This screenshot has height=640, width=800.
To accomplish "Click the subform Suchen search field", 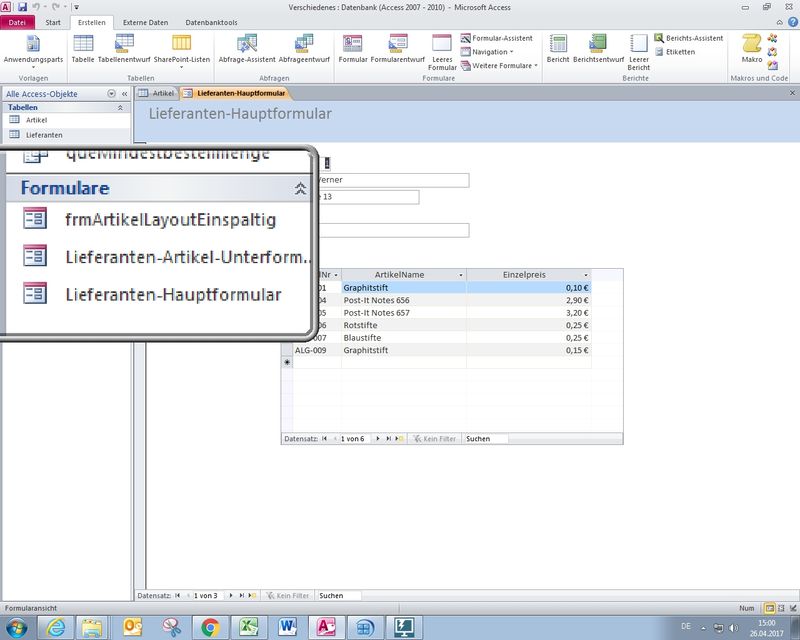I will [x=486, y=438].
